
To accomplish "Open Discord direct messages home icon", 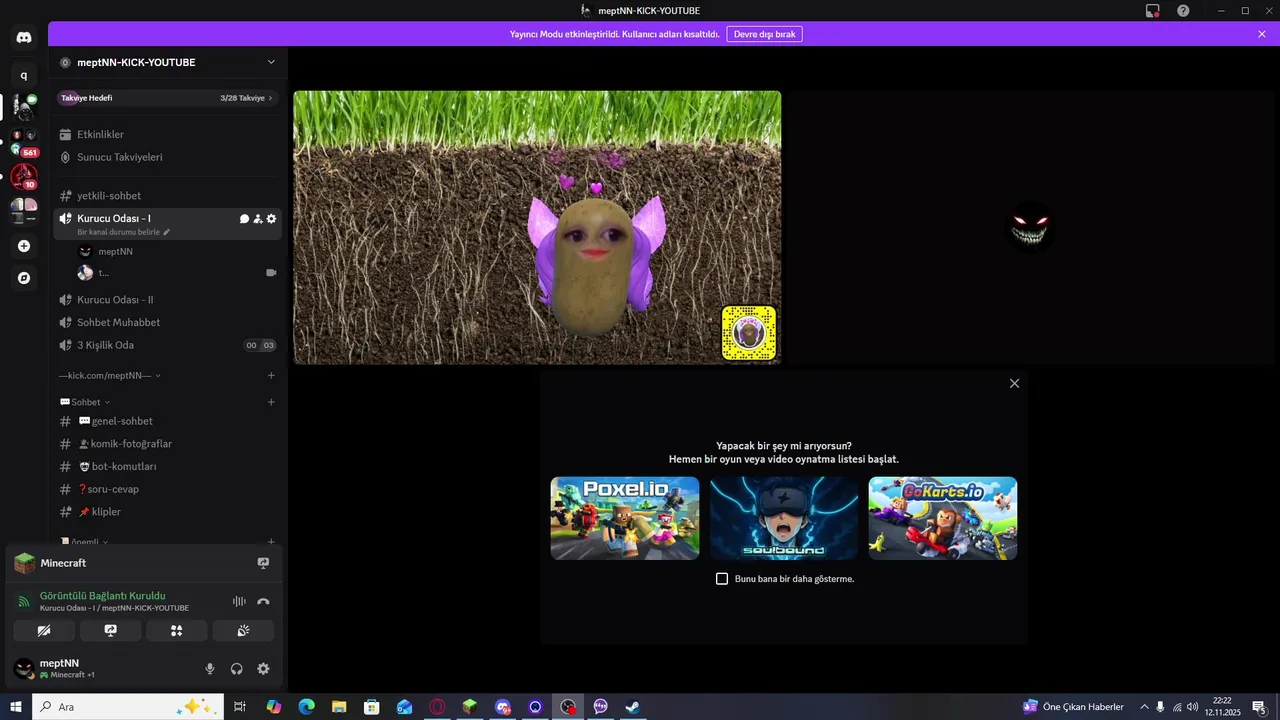I will tap(24, 38).
